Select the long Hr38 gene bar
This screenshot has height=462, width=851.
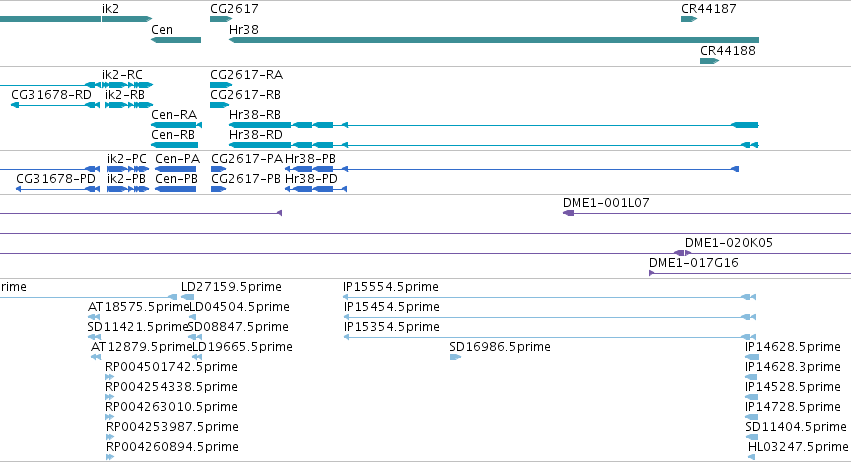tap(494, 40)
